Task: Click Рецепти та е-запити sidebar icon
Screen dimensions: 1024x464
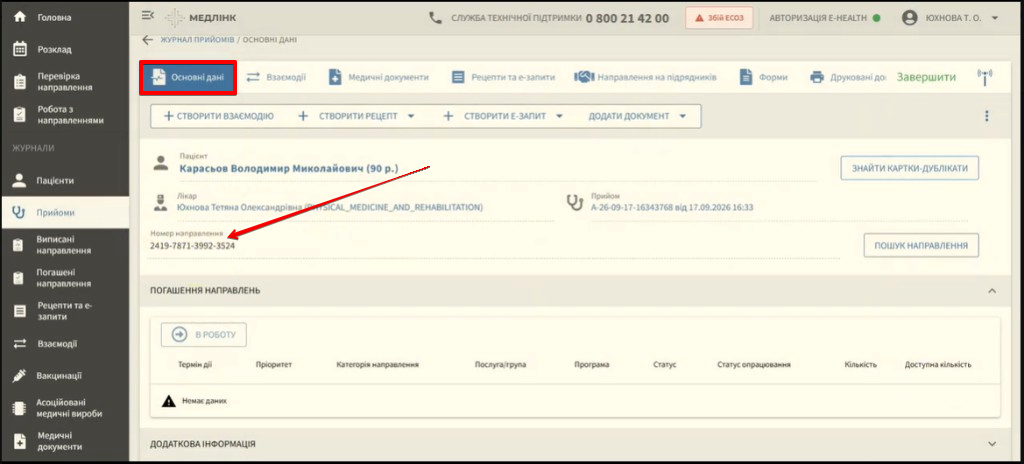Action: [x=20, y=311]
